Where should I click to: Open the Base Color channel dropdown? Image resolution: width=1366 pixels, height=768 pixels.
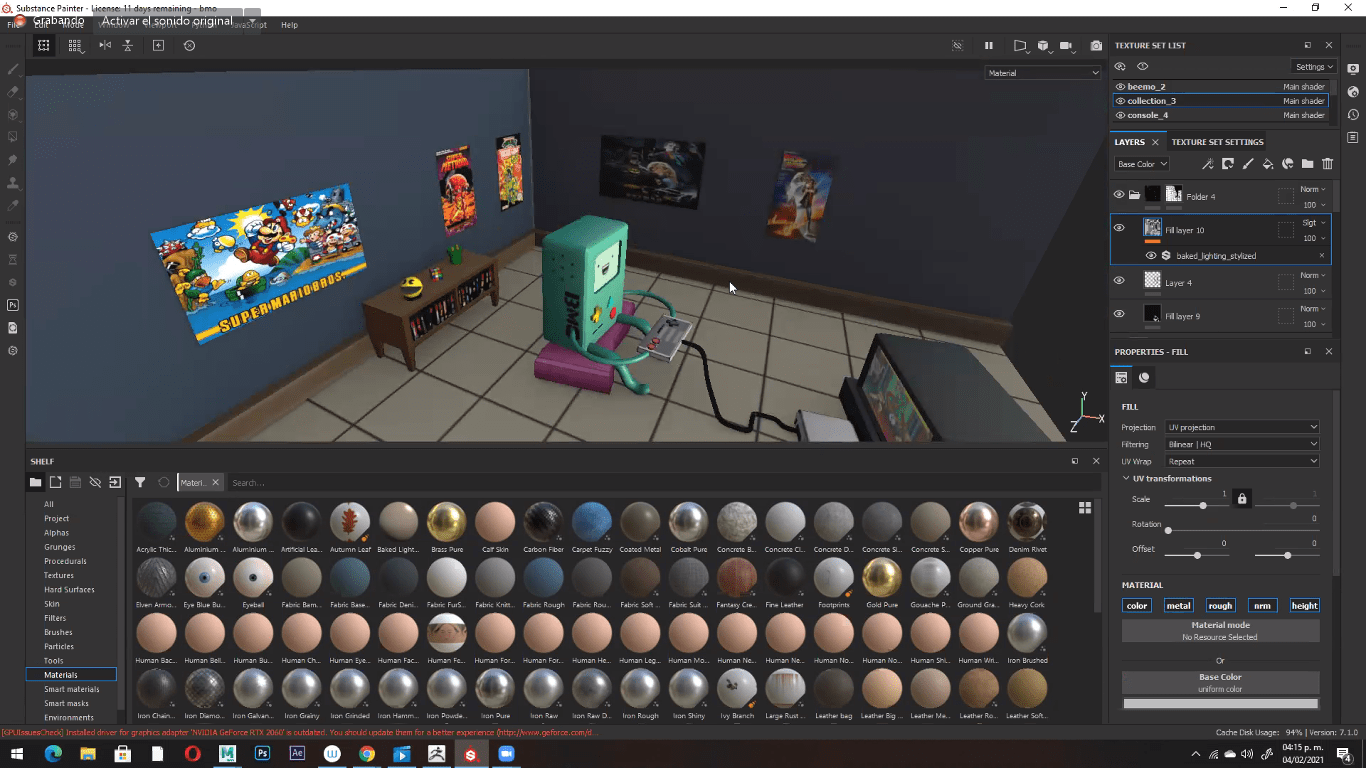coord(1142,164)
